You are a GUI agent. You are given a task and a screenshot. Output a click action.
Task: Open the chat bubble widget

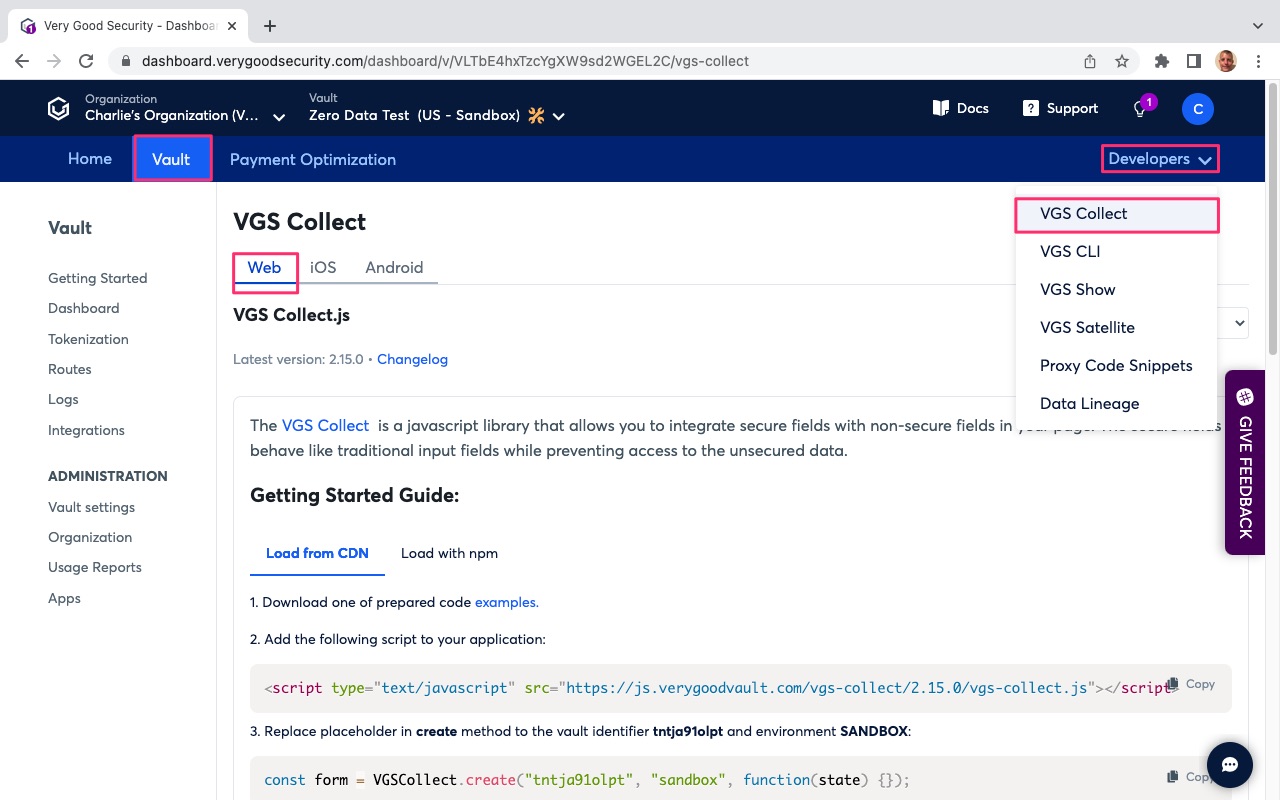pyautogui.click(x=1231, y=765)
